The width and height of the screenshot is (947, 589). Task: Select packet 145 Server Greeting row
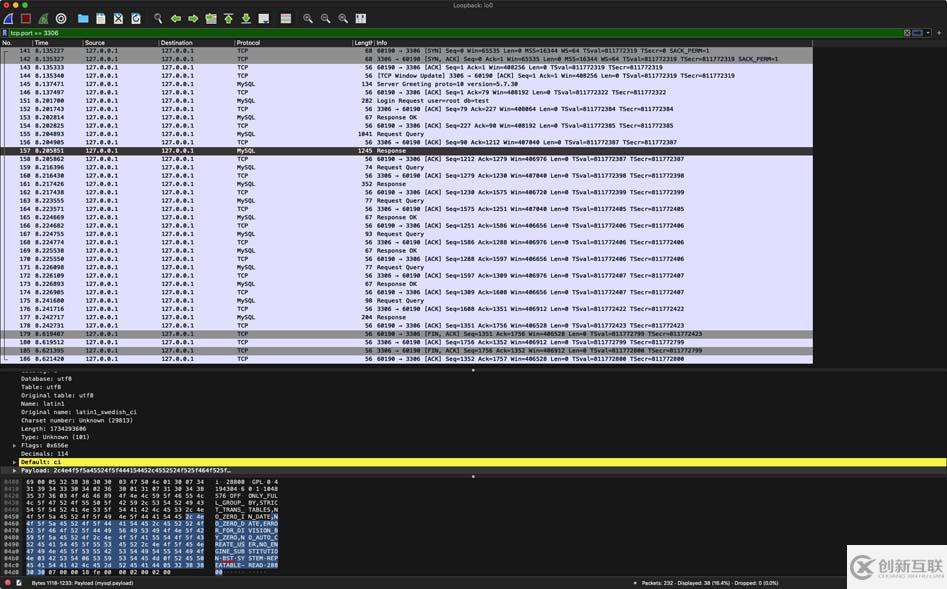406,84
